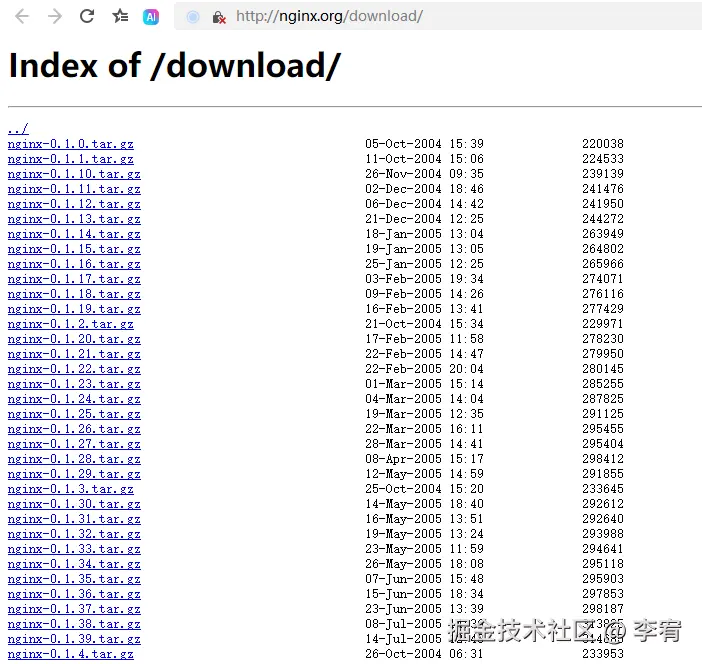This screenshot has width=702, height=664.
Task: Download nginx-0.1.16.tar.gz
Action: click(74, 264)
